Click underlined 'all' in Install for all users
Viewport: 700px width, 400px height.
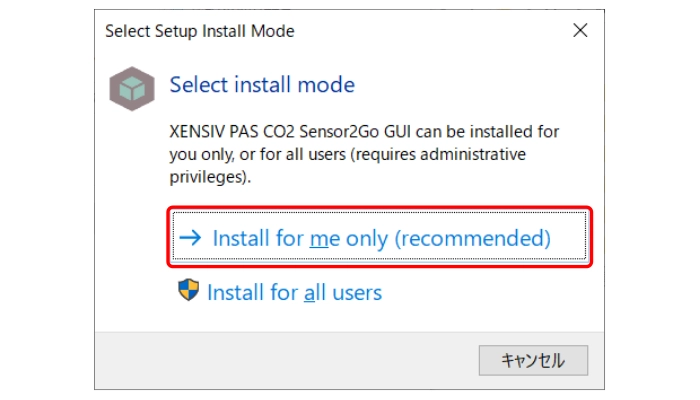(x=315, y=293)
